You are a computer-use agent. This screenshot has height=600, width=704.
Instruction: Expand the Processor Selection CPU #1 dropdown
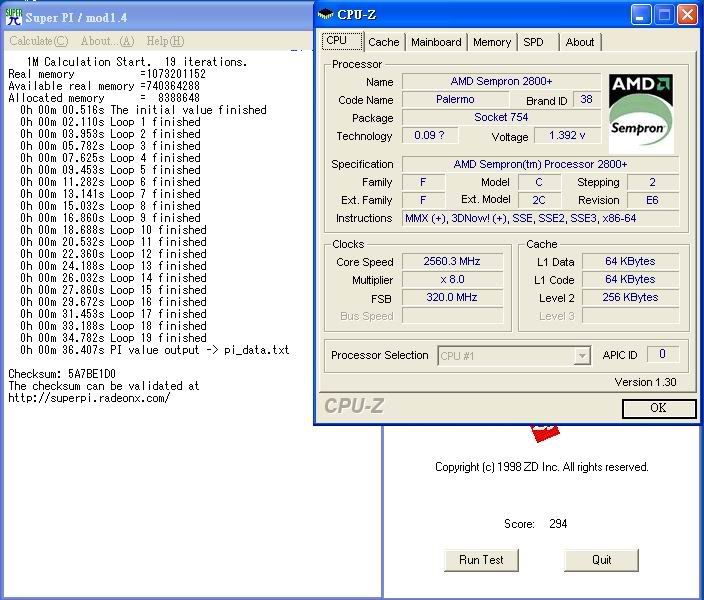coord(582,356)
